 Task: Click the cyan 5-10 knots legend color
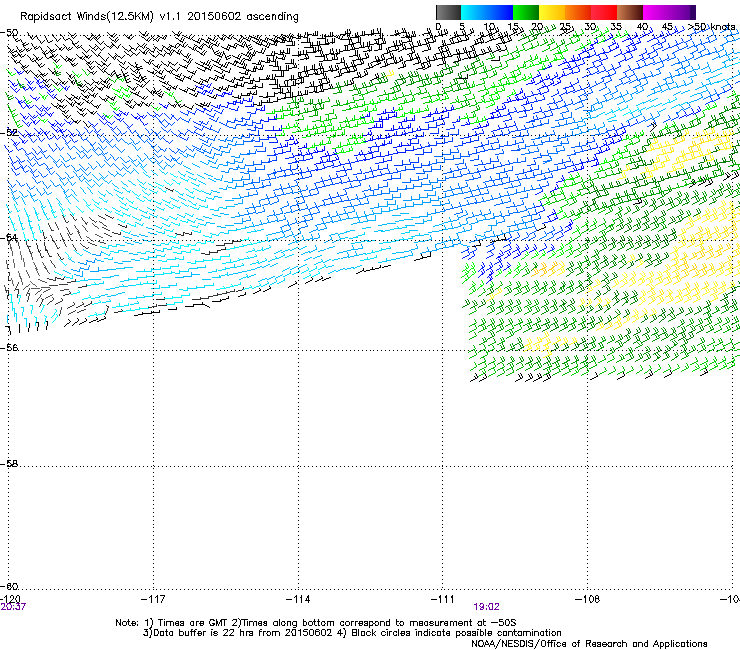(474, 12)
